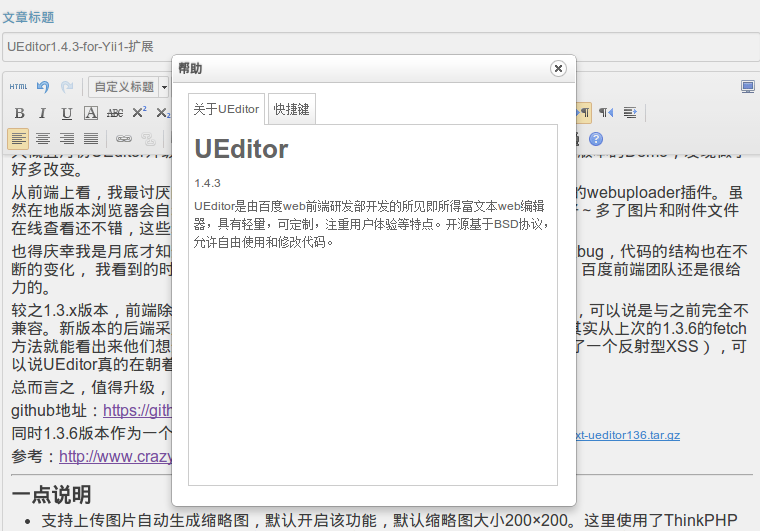
Task: Click the first-line indent icon
Action: tap(630, 113)
